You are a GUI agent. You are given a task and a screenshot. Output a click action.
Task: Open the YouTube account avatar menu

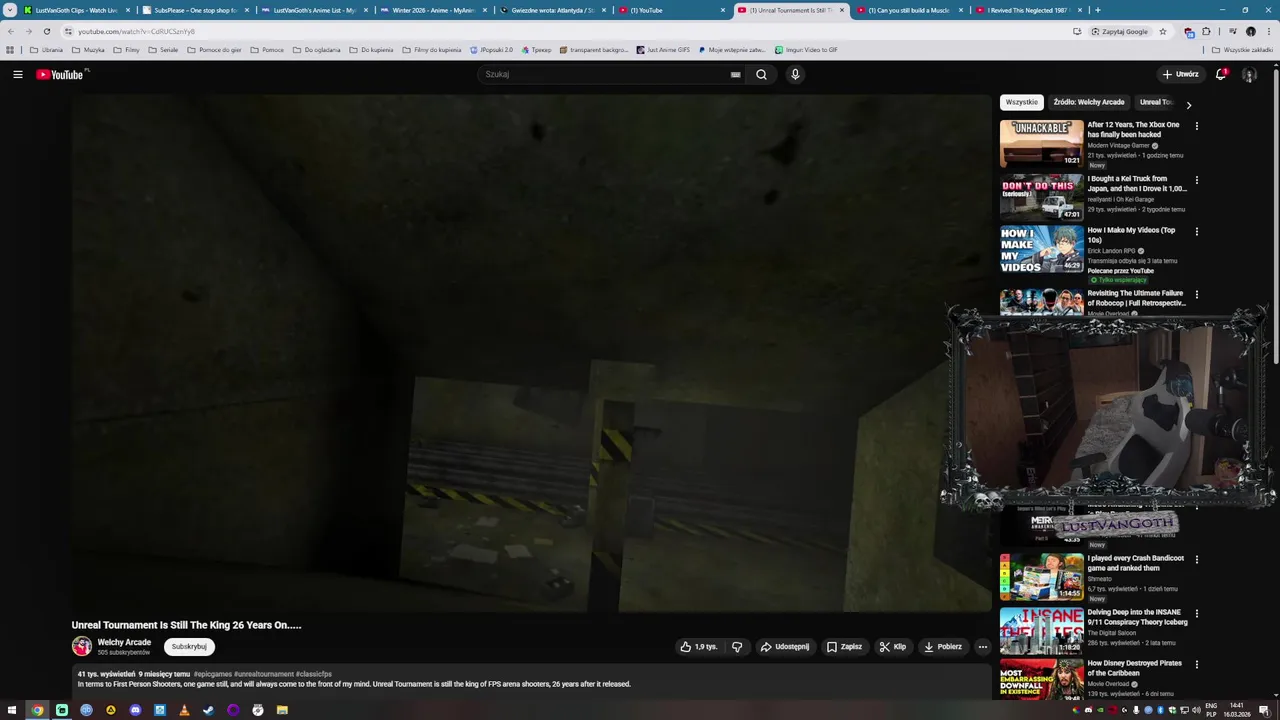tap(1249, 74)
